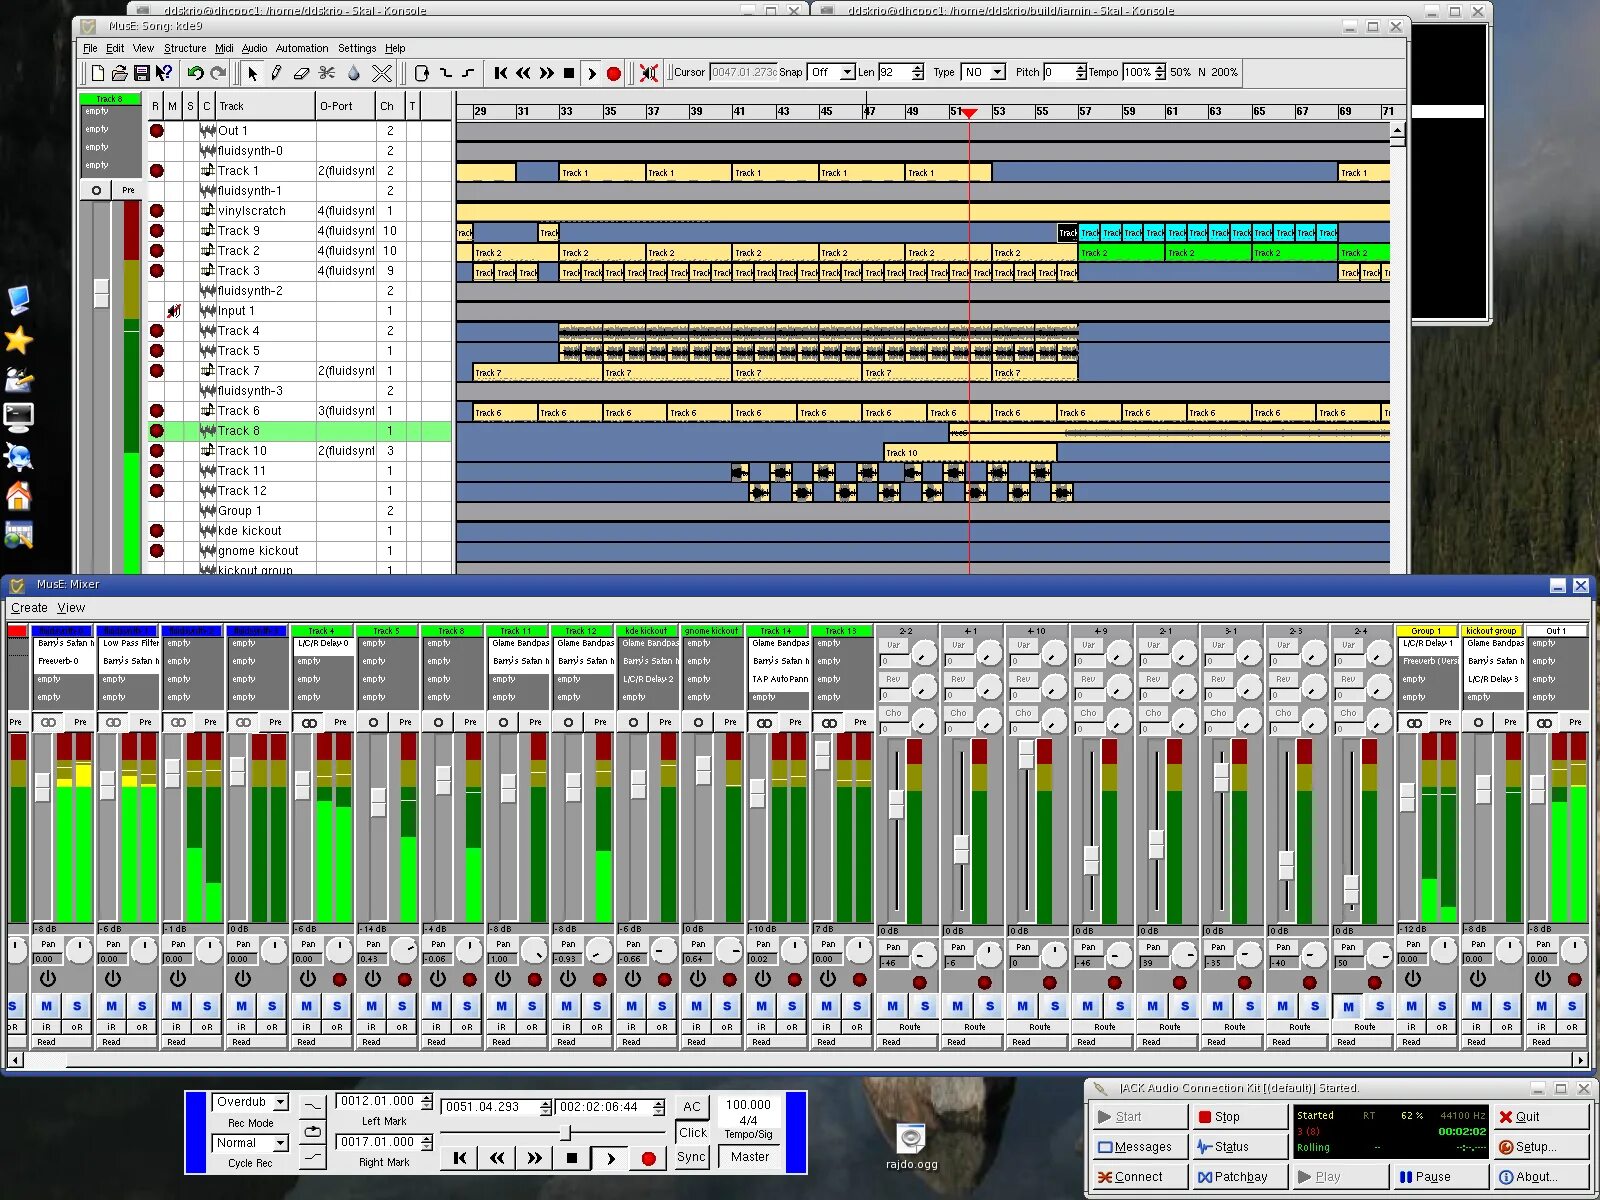Enable the Sync button in transport

tap(691, 1157)
